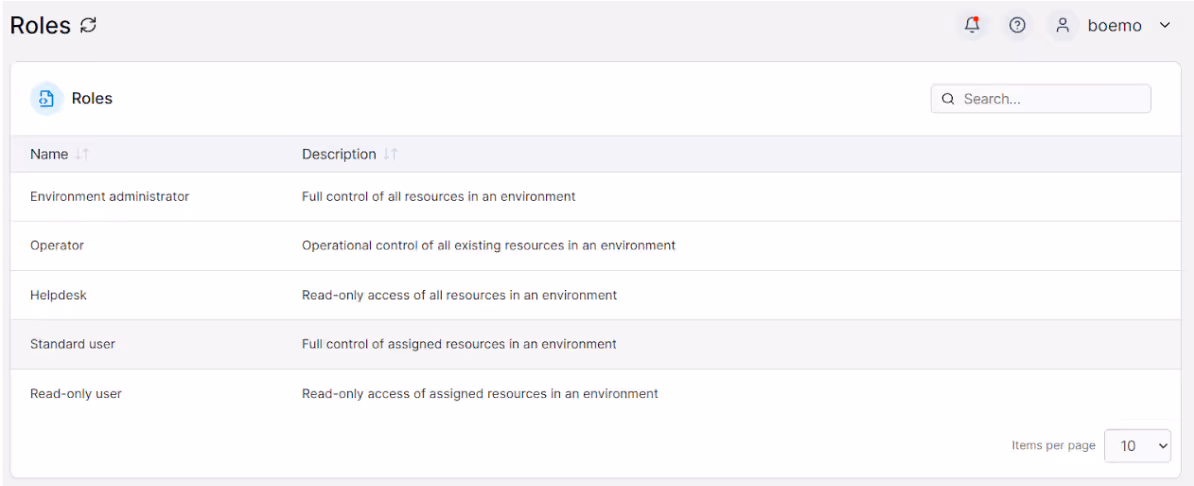Open the boemo username menu
Viewport: 1194px width, 486px height.
(x=1115, y=26)
